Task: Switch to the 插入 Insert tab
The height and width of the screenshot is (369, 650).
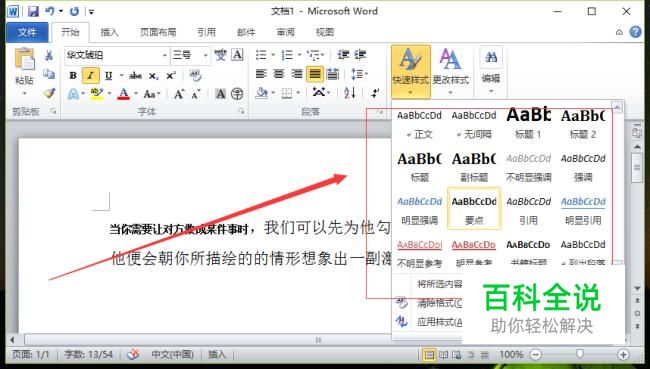Action: [109, 32]
